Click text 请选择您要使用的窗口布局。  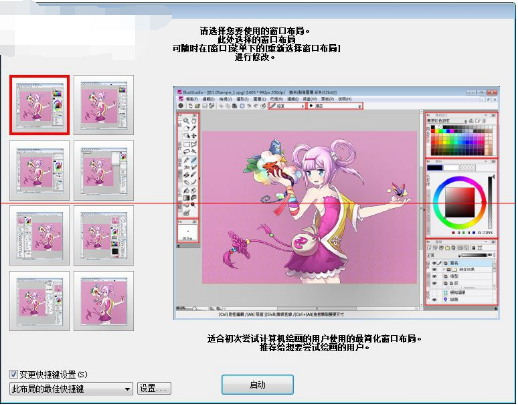(255, 31)
